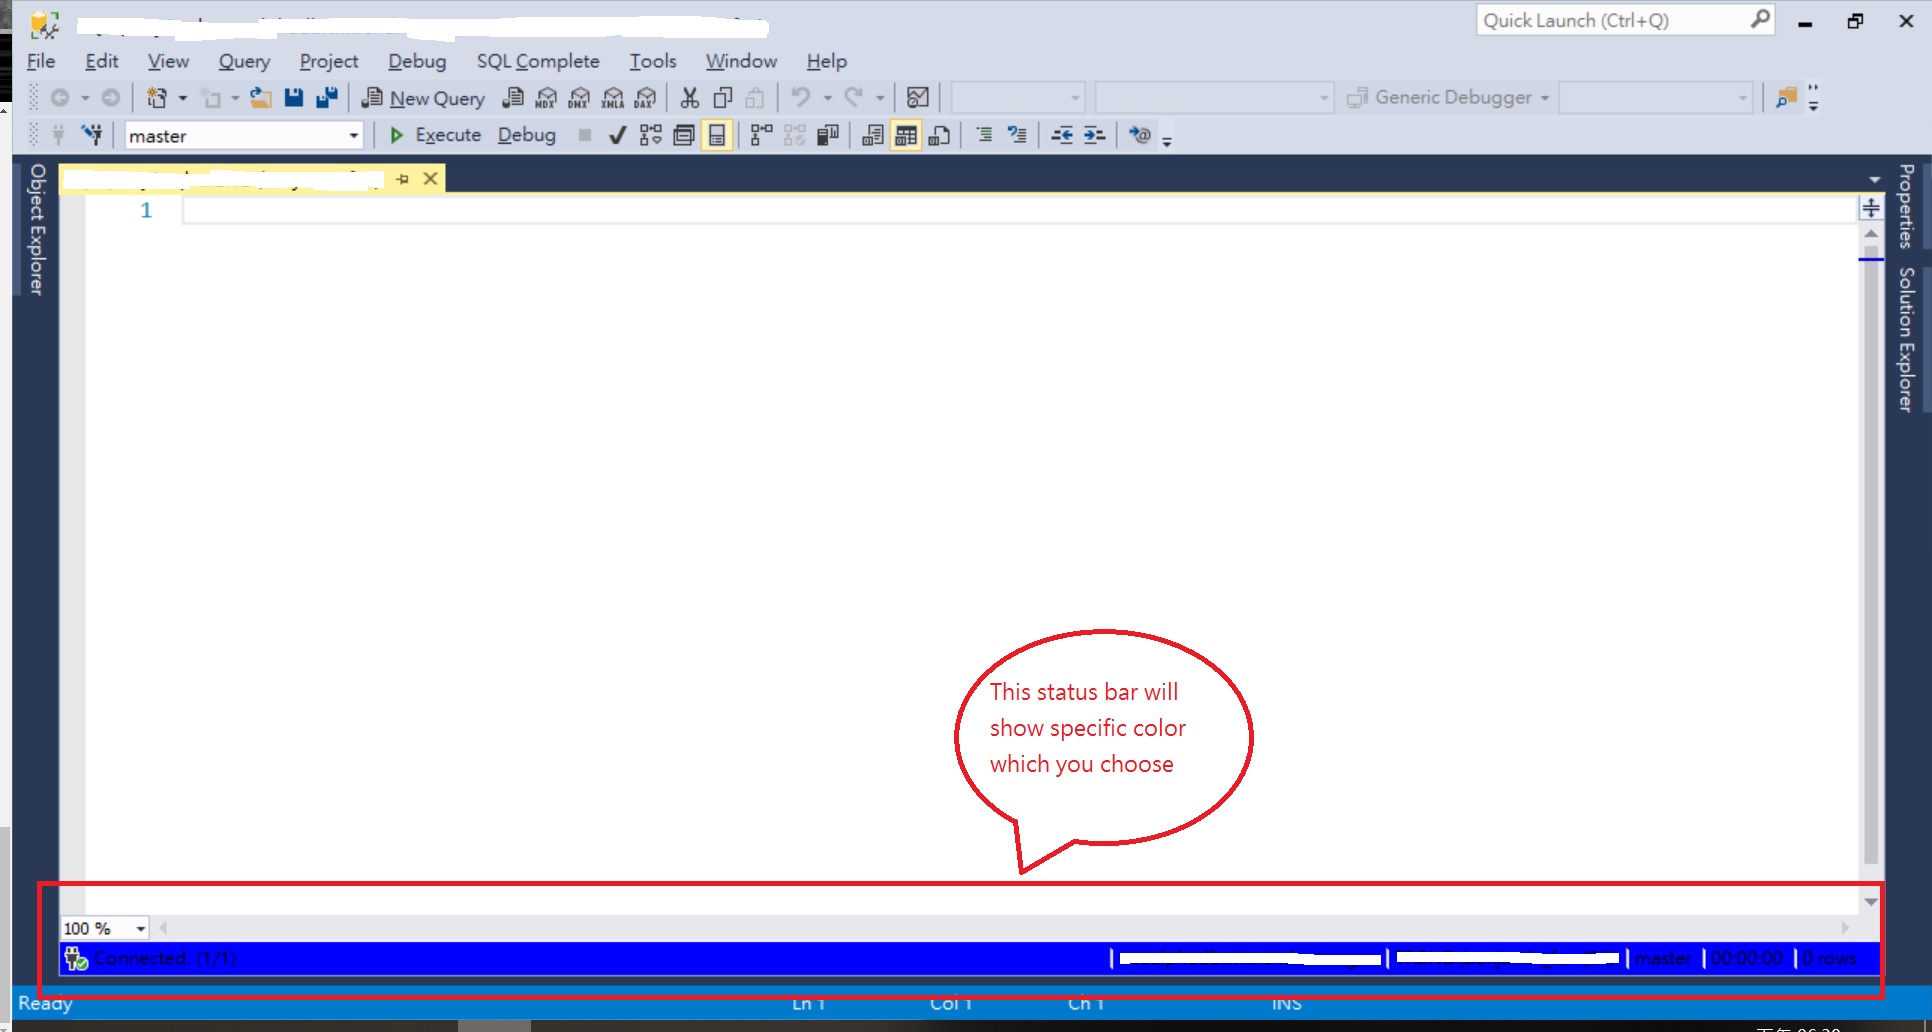Viewport: 1932px width, 1032px height.
Task: Comment out the selected lines
Action: [x=984, y=135]
